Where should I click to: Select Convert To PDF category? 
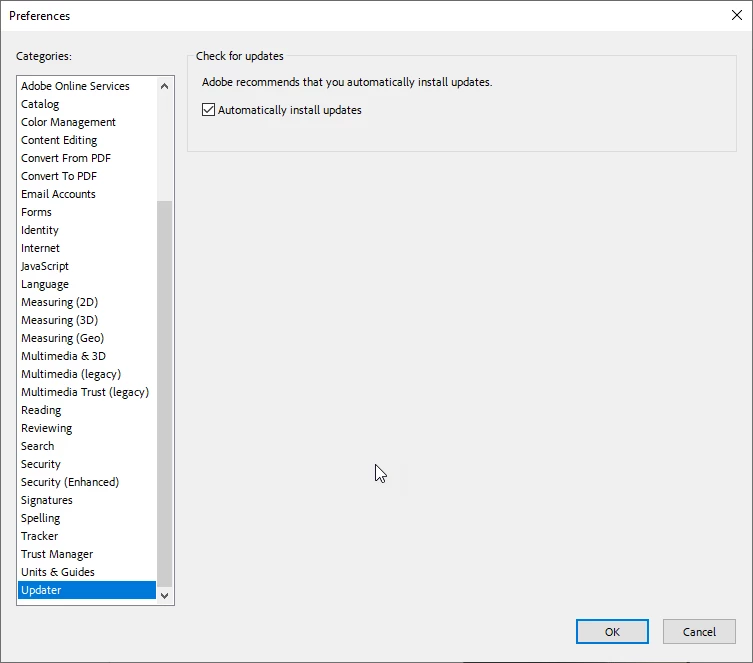[87, 176]
